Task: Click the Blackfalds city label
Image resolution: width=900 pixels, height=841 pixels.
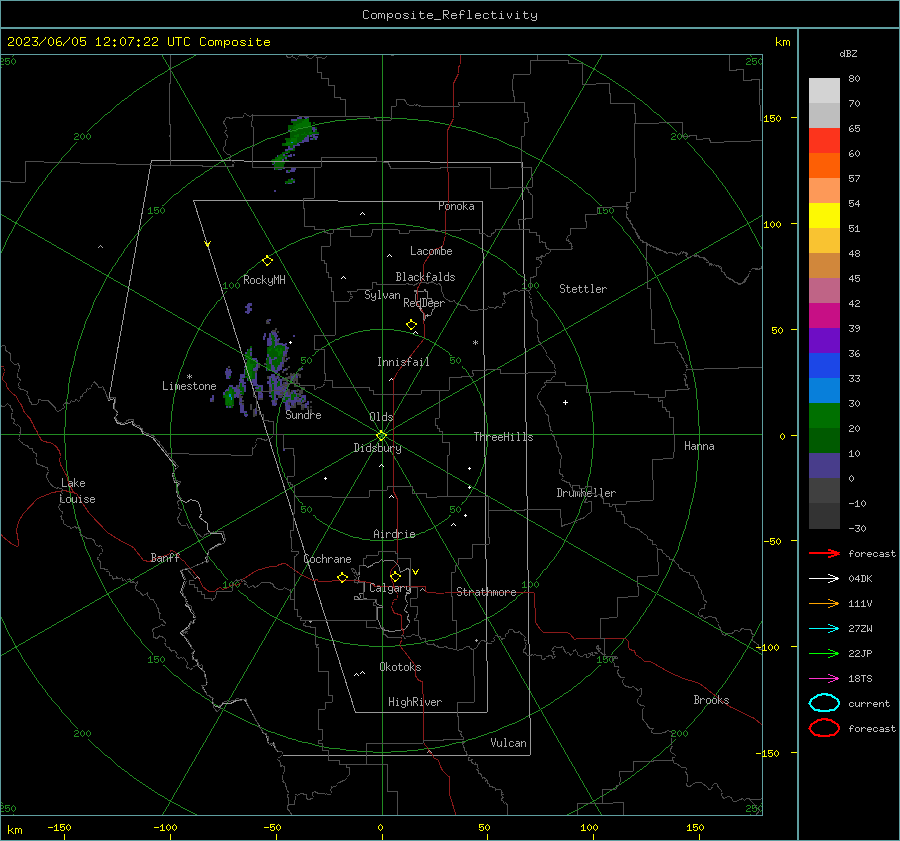Action: click(425, 277)
